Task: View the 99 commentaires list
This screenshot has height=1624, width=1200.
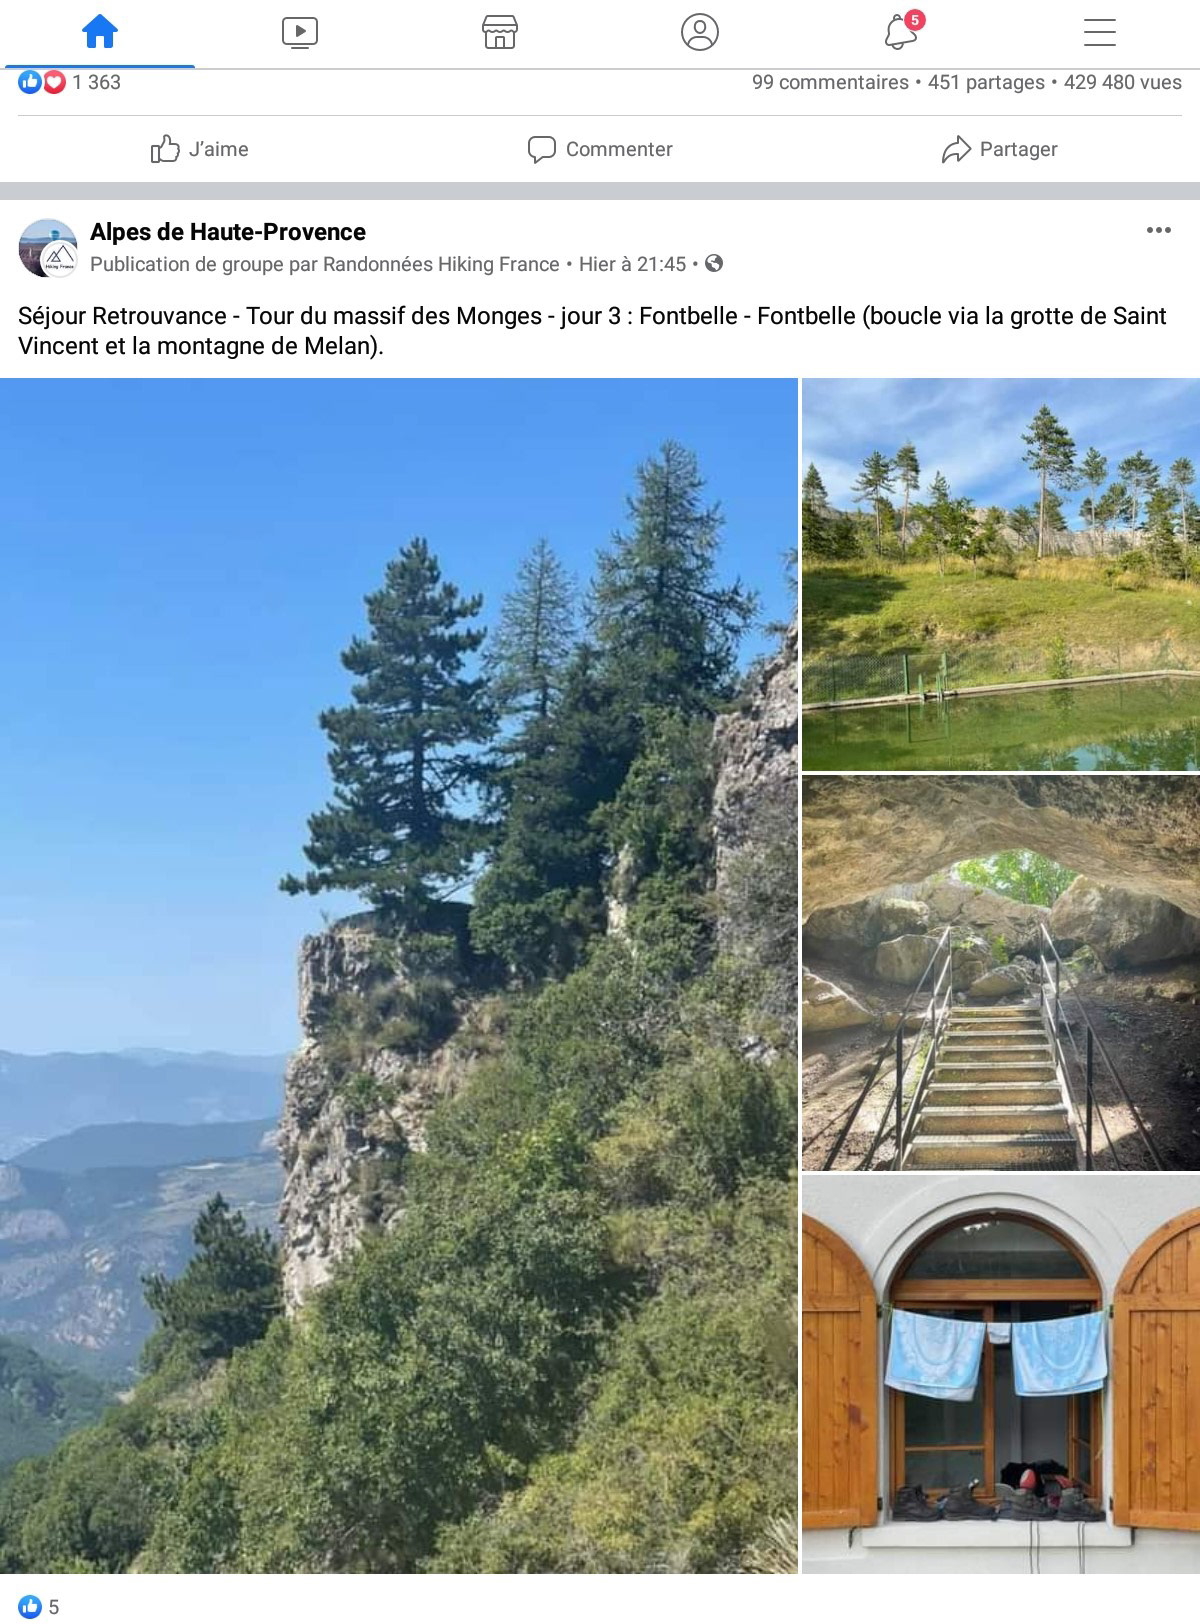Action: [830, 82]
